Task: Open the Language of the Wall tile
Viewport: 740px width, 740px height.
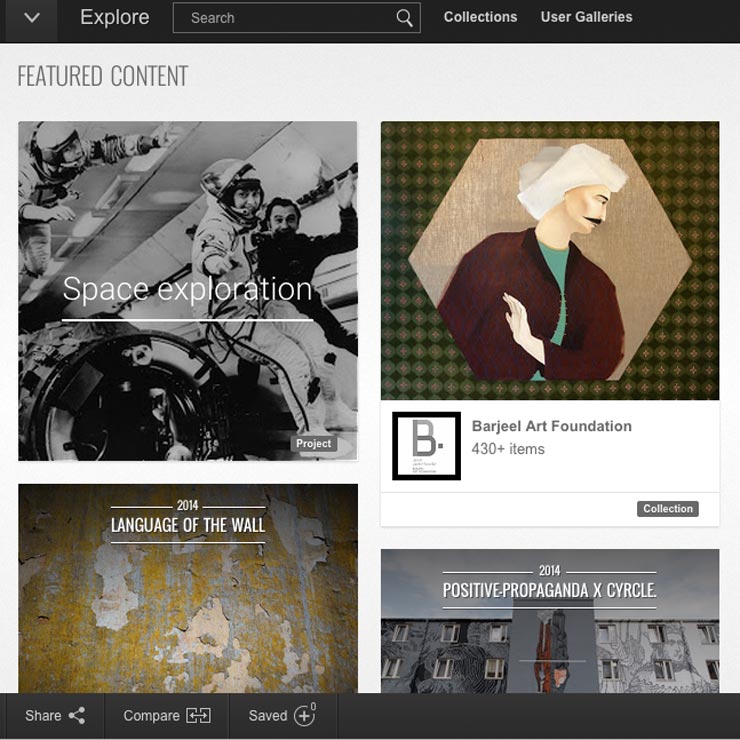Action: click(x=188, y=588)
